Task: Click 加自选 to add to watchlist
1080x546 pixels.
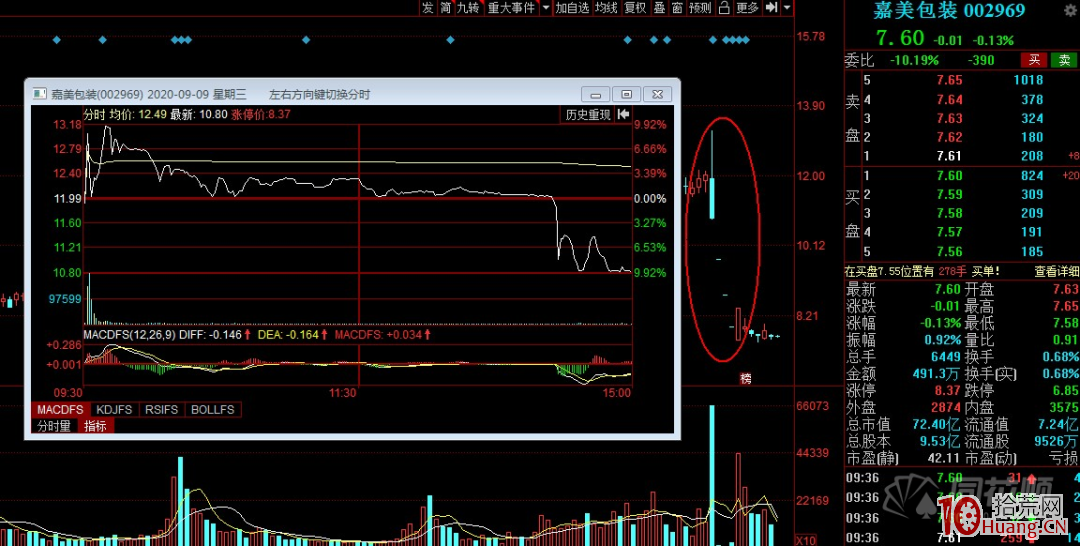Action: pyautogui.click(x=572, y=8)
